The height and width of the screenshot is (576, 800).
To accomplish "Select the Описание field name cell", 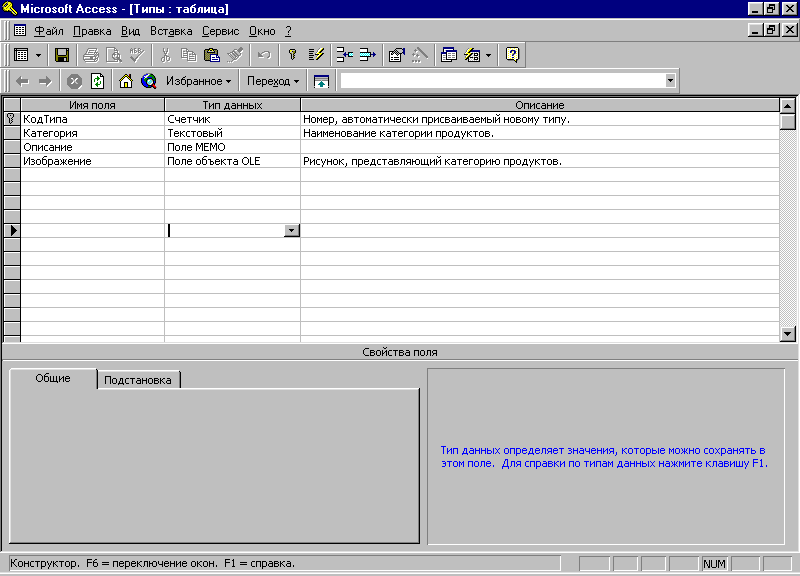I will 92,147.
